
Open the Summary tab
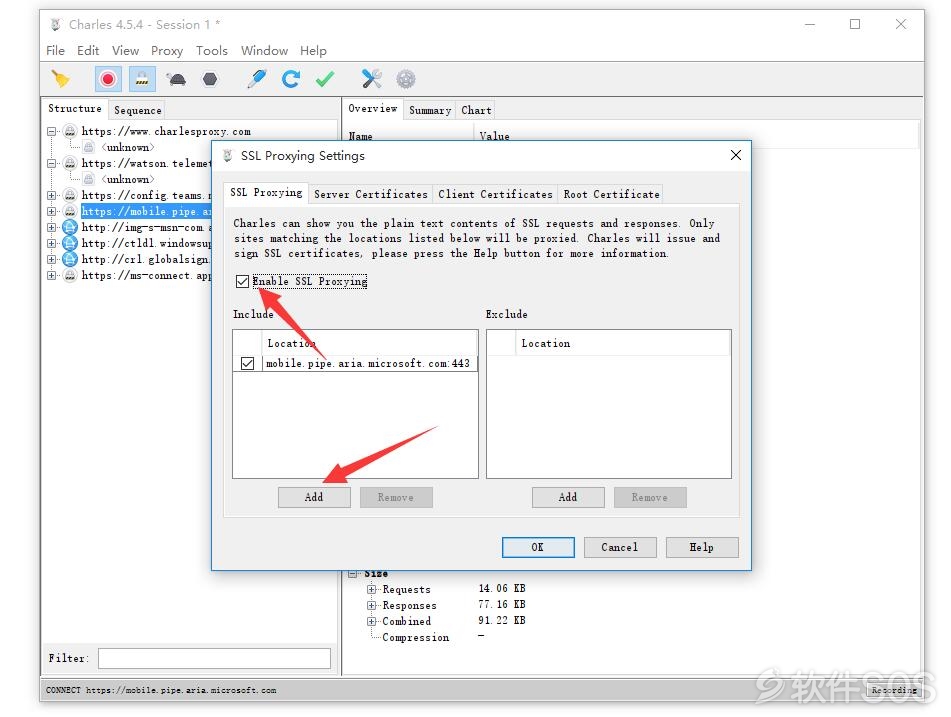(x=430, y=110)
